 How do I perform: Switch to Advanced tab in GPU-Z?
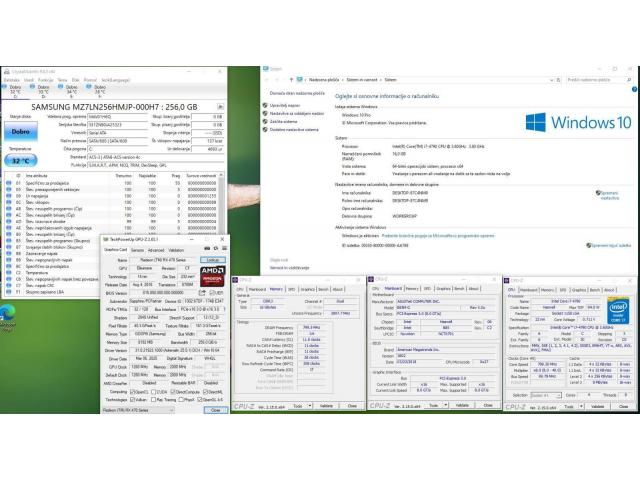coord(156,250)
